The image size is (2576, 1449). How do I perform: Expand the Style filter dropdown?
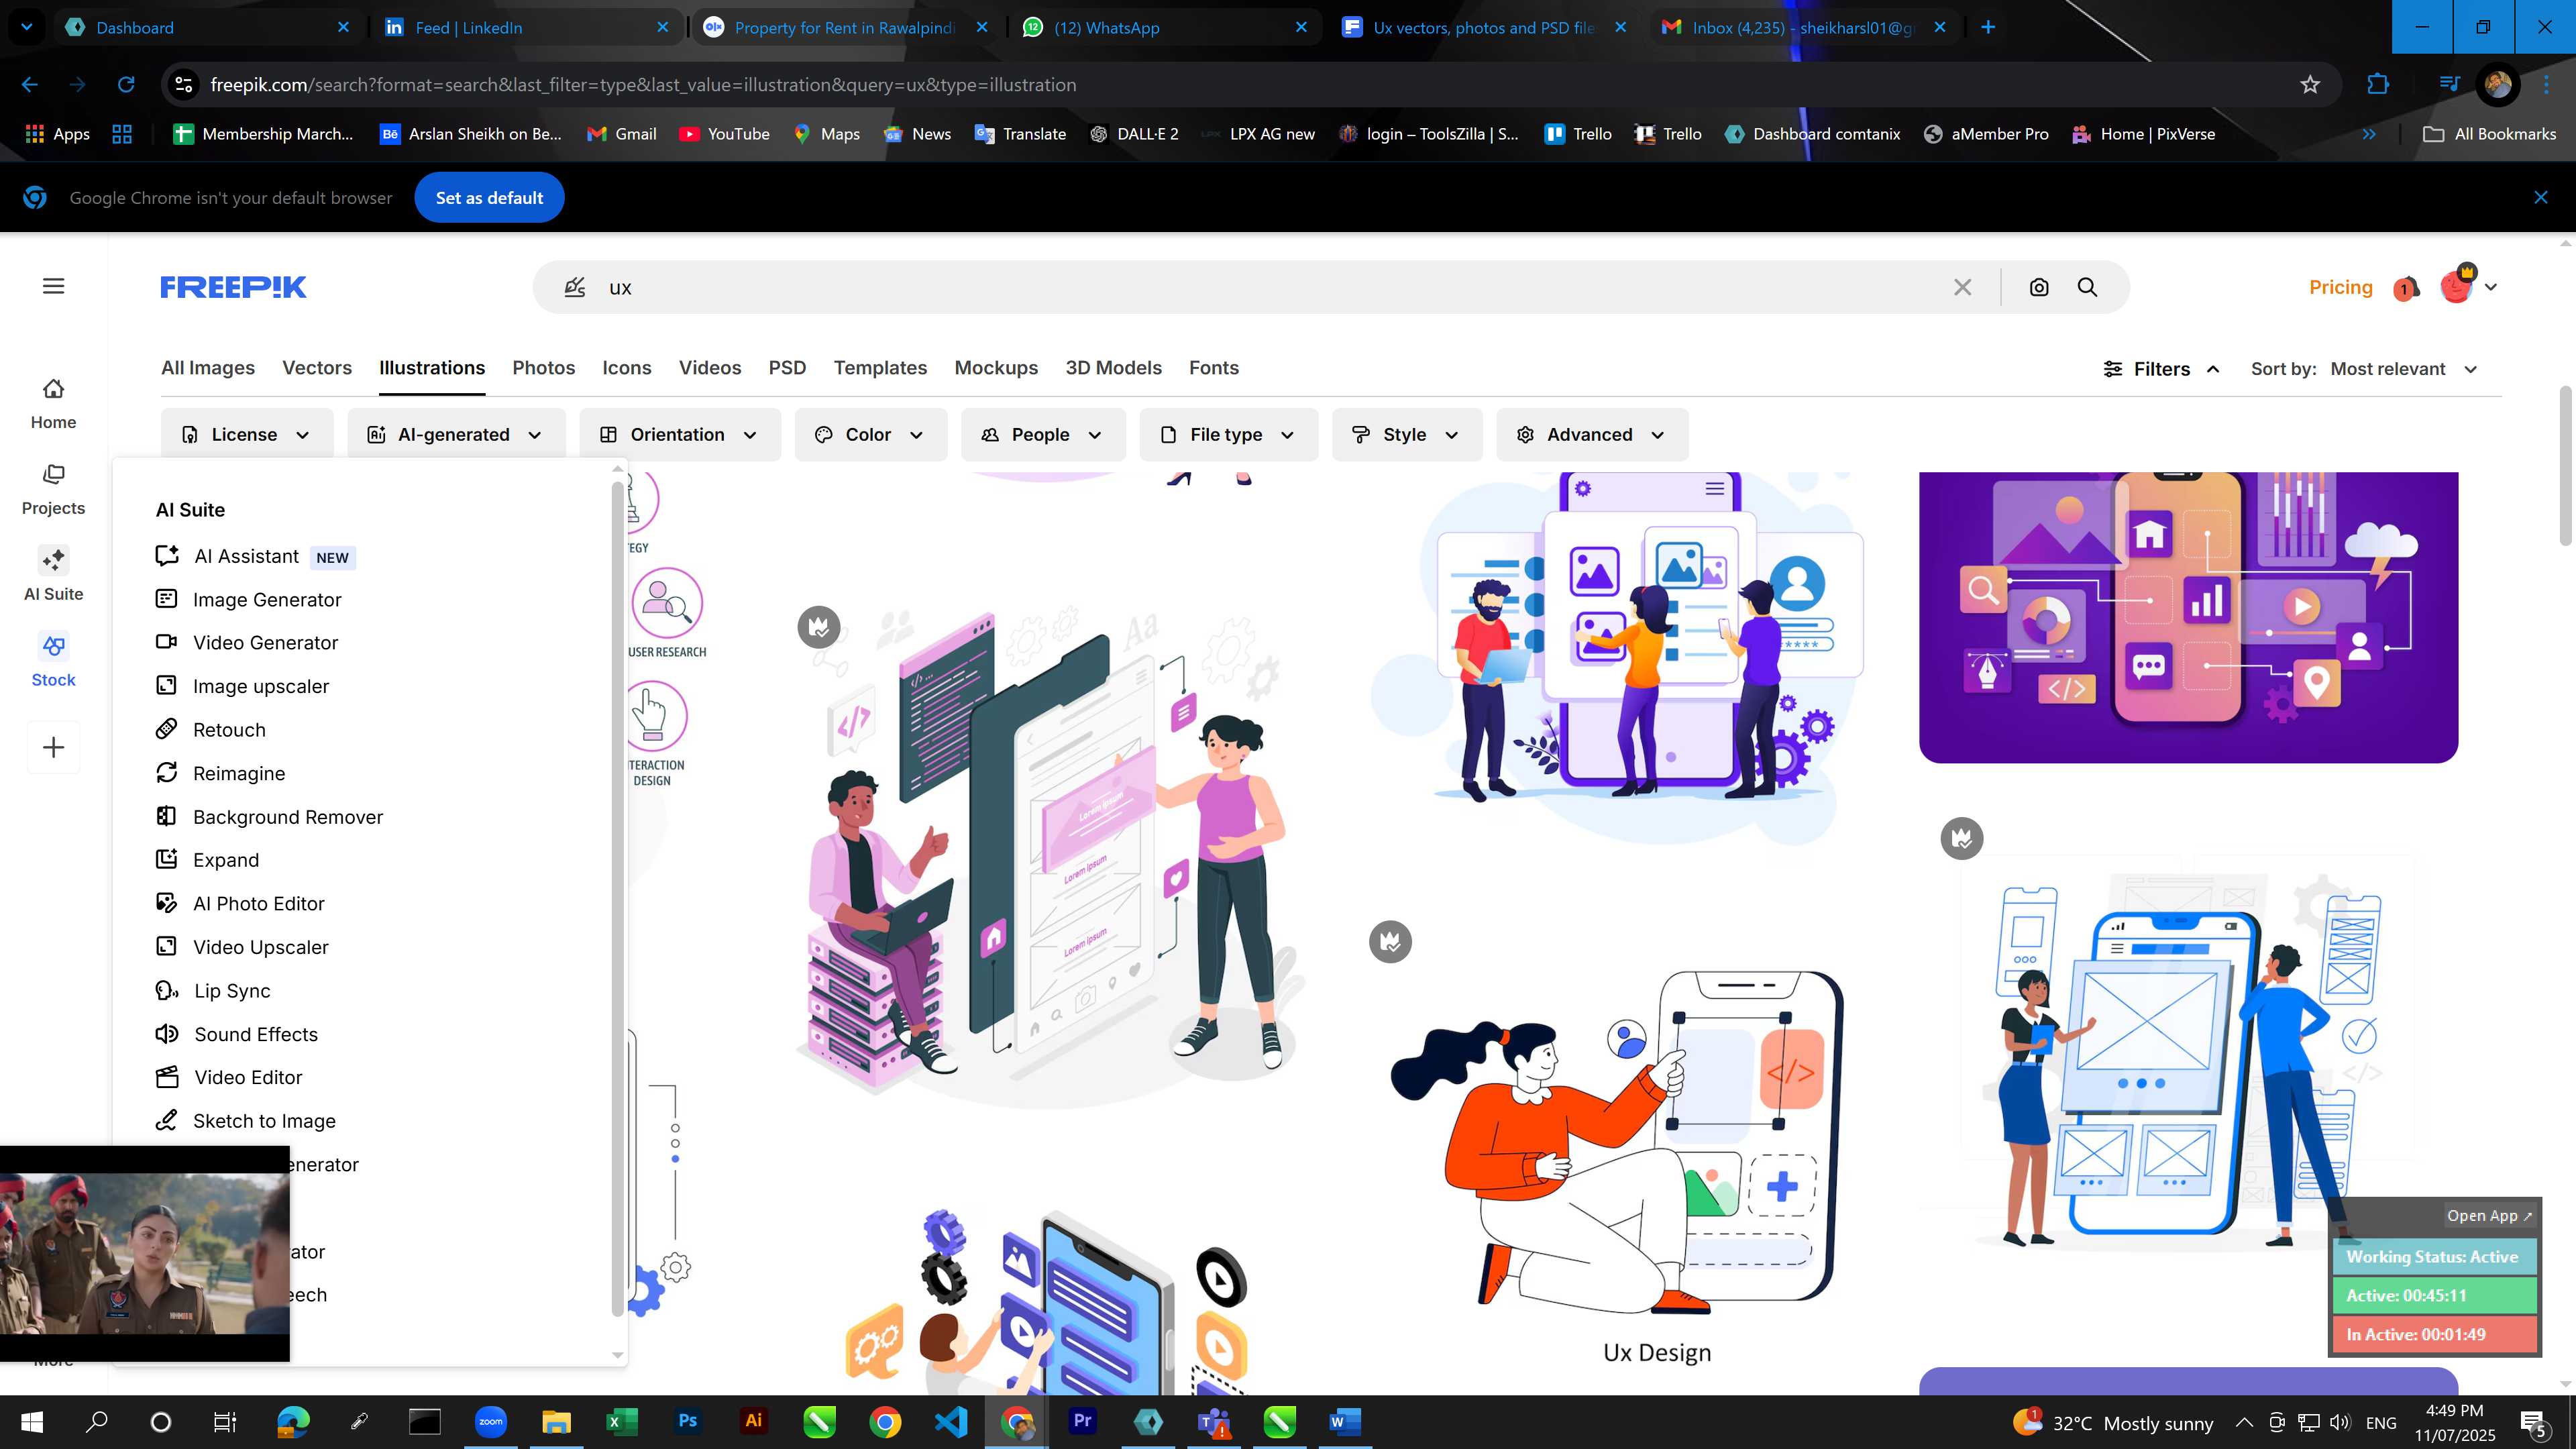[1407, 435]
